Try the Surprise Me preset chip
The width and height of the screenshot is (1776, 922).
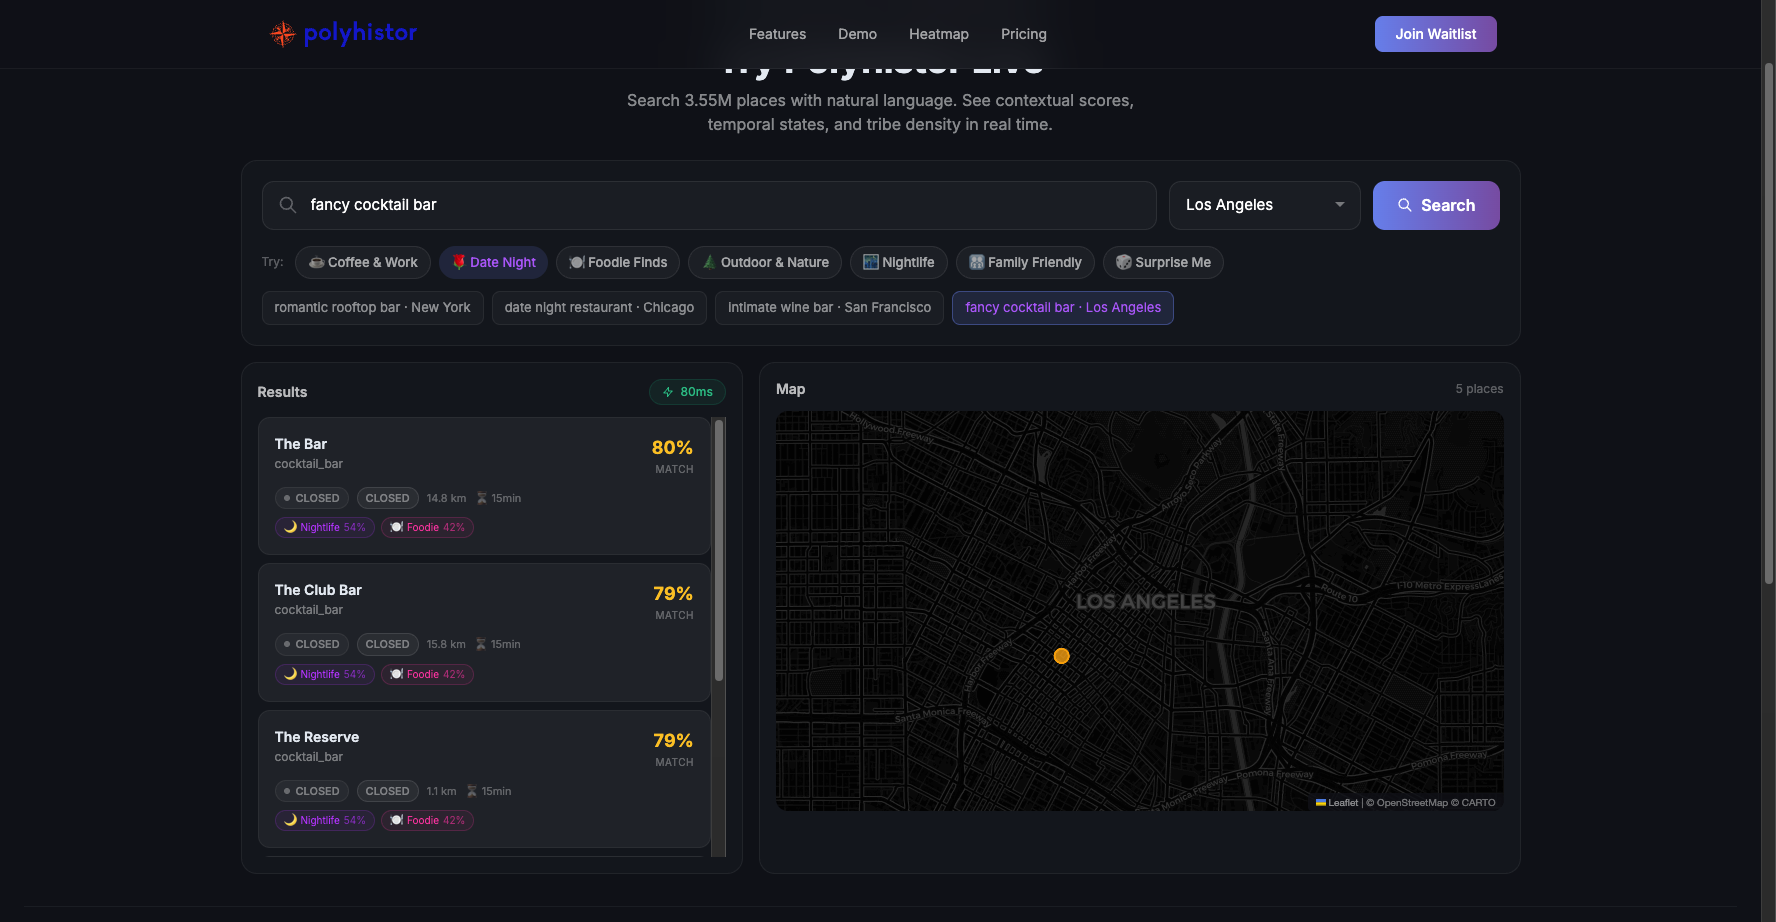[1163, 262]
